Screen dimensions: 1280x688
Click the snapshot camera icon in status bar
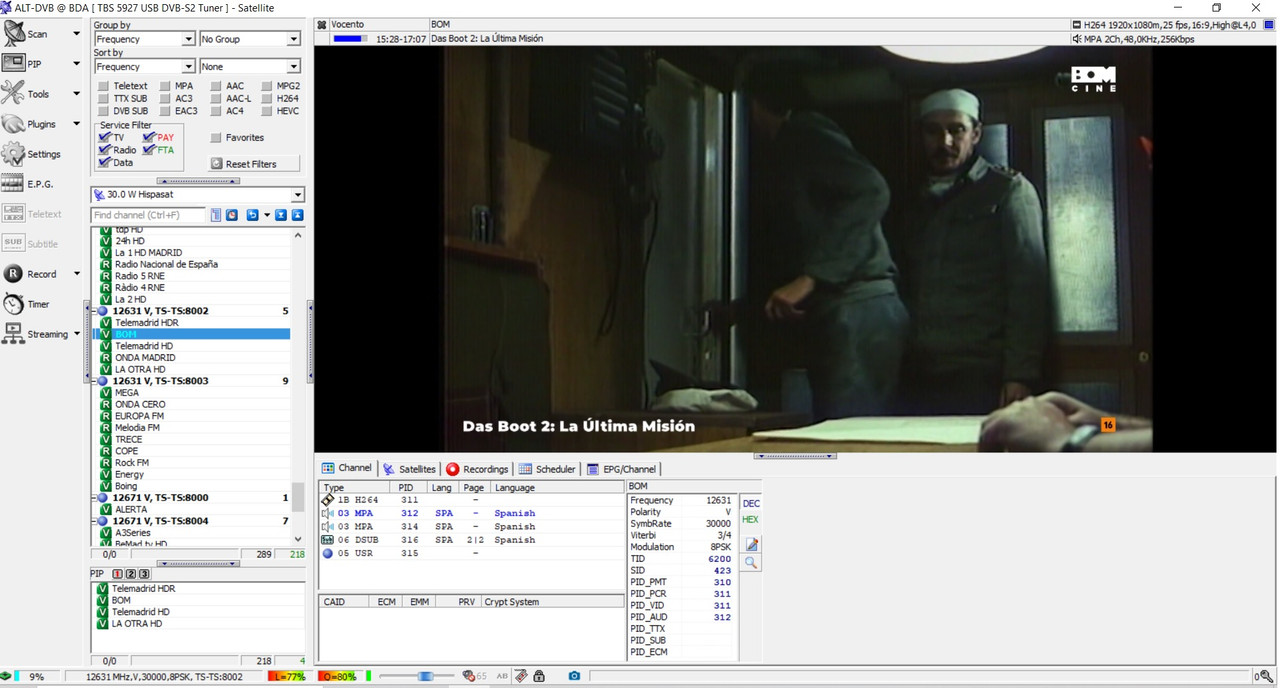[x=574, y=677]
